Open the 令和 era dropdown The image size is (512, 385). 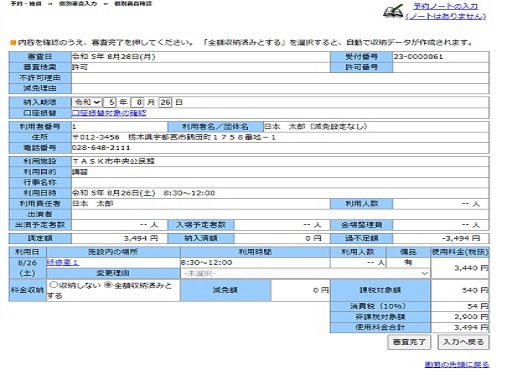tap(87, 102)
